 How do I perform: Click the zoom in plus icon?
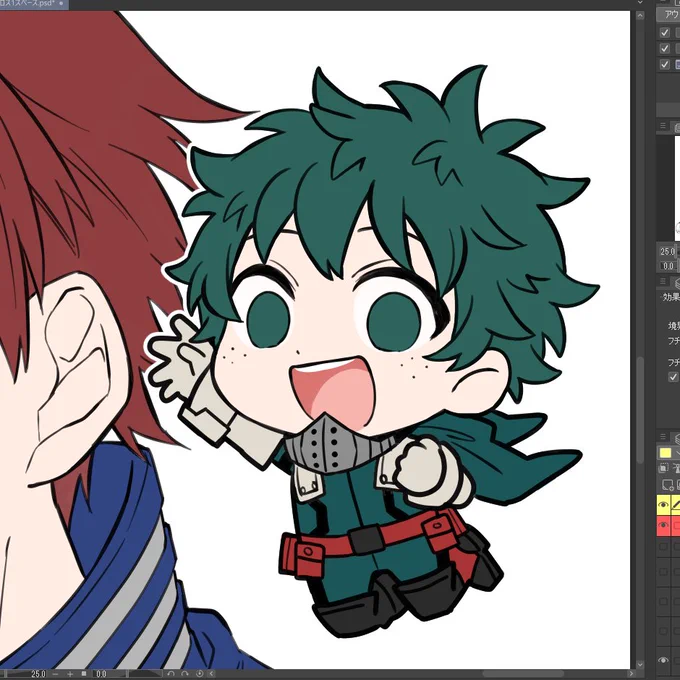tap(70, 674)
